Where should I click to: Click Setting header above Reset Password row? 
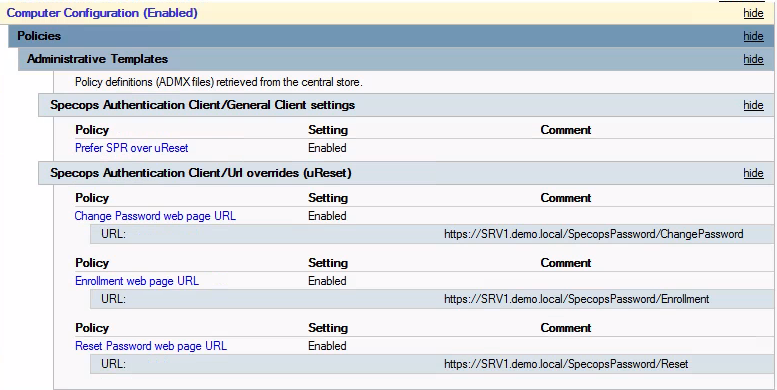pos(328,328)
